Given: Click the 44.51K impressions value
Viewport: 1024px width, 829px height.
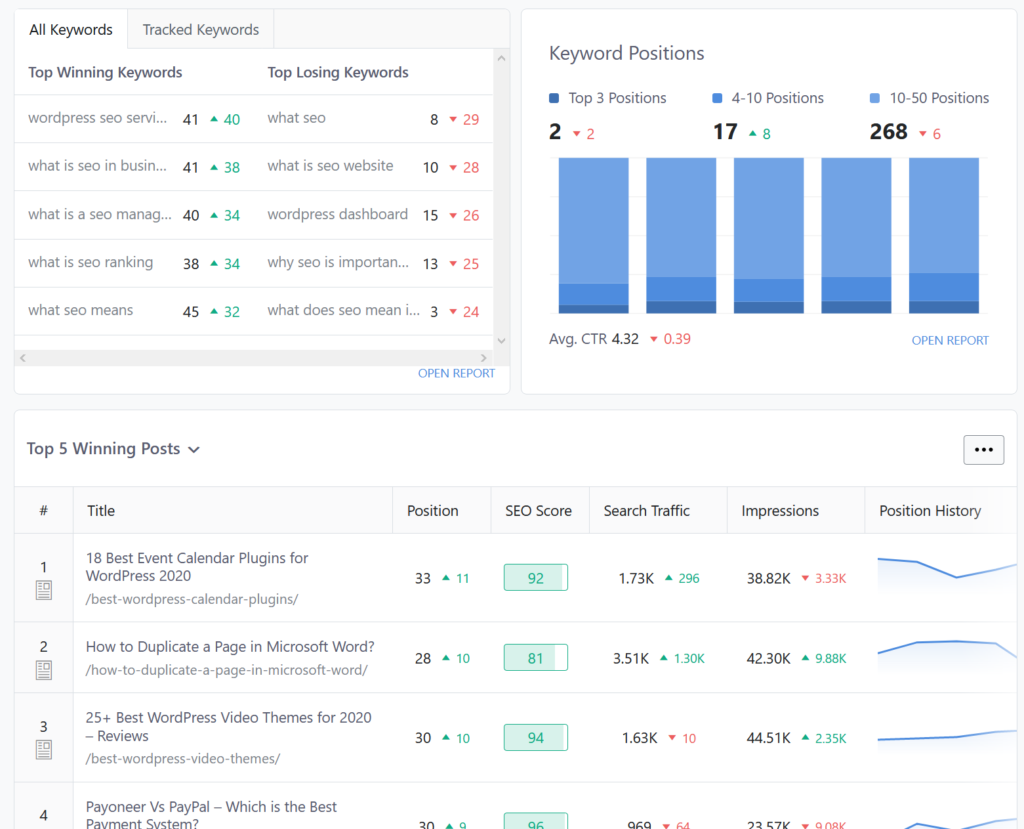Looking at the screenshot, I should pos(768,738).
